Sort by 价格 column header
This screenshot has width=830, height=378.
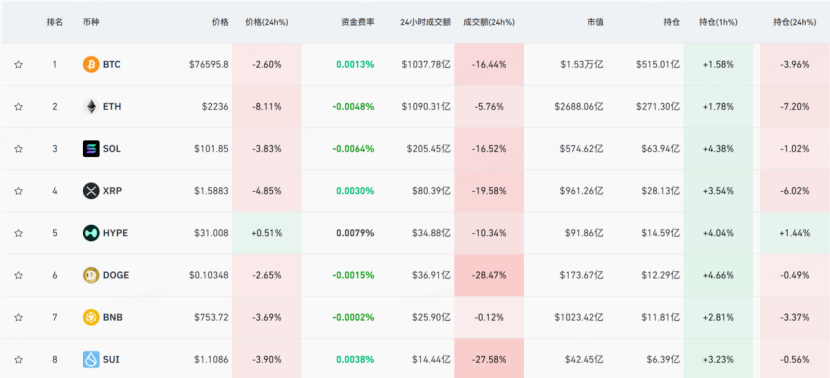[221, 22]
